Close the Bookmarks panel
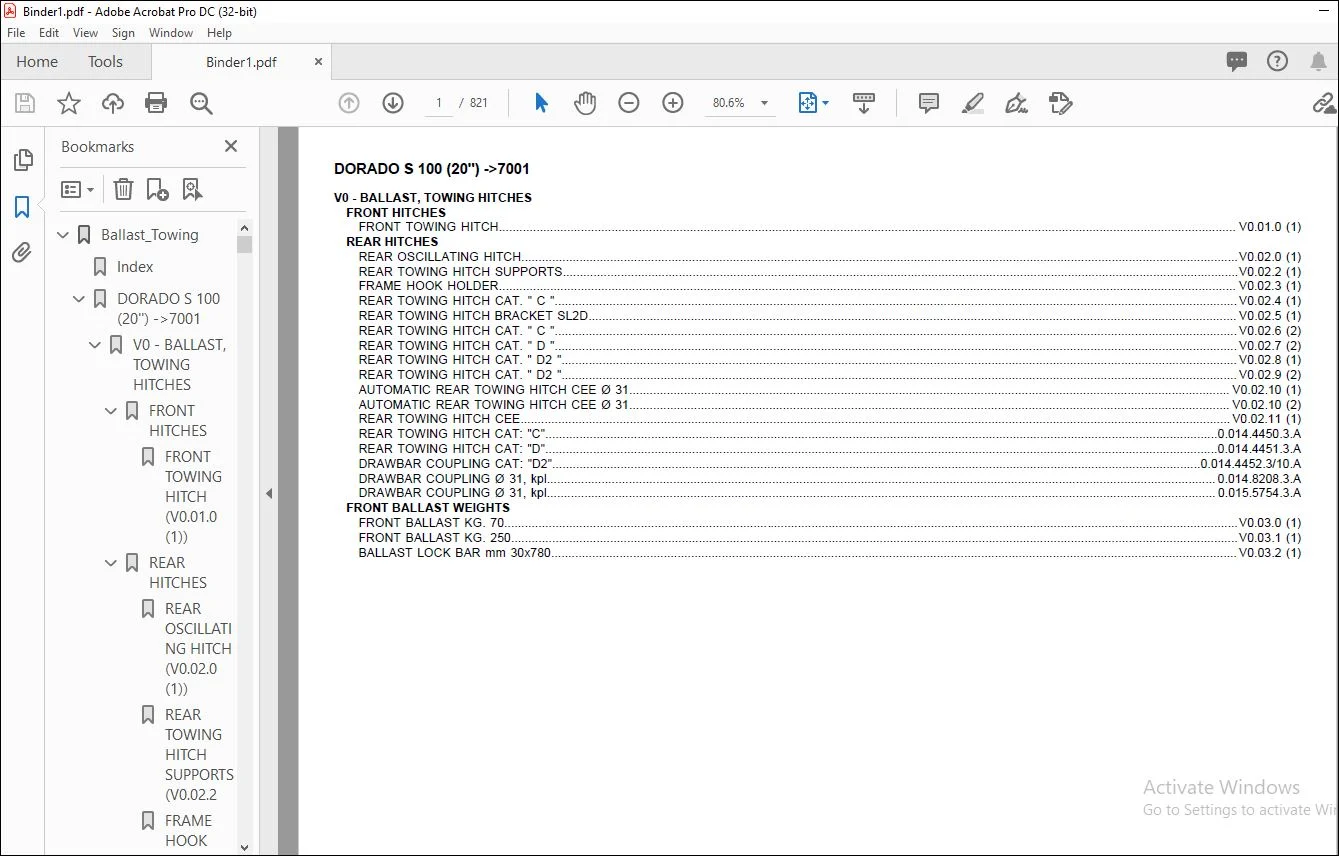This screenshot has width=1339, height=856. point(231,146)
